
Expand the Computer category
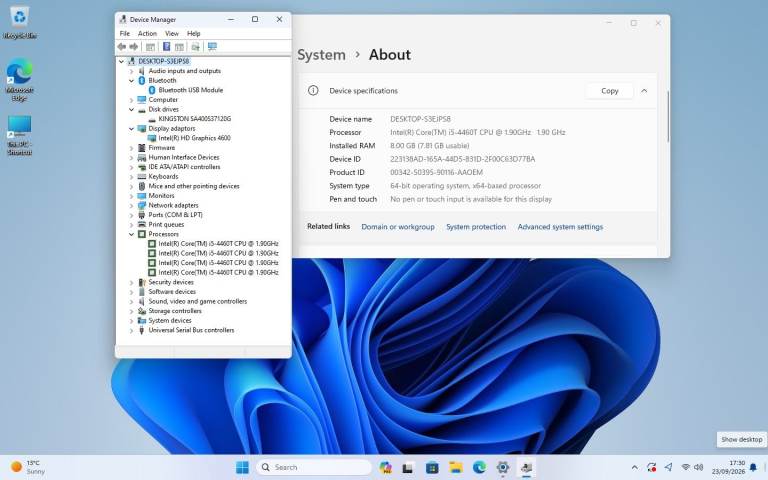[x=131, y=100]
